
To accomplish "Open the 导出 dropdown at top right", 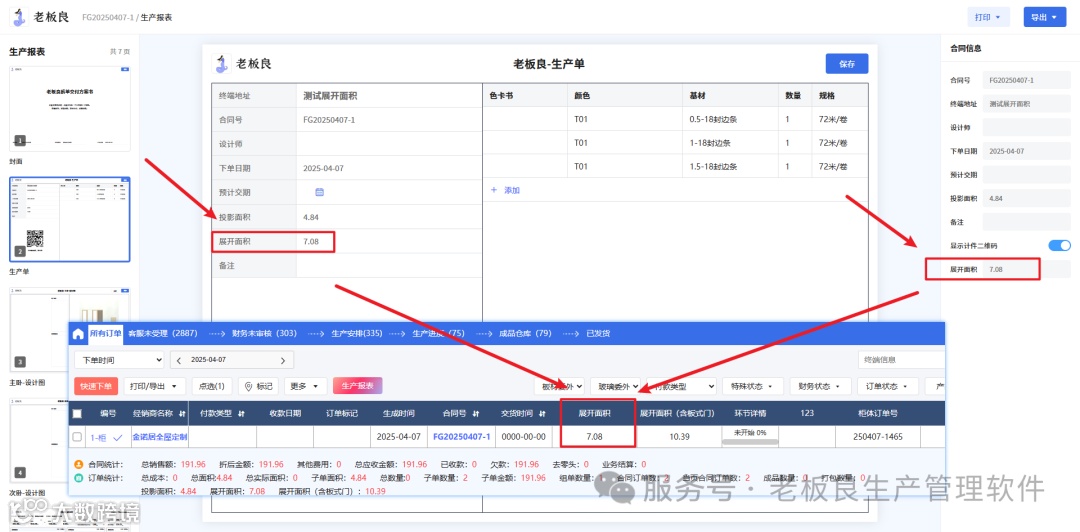I will tap(1044, 17).
